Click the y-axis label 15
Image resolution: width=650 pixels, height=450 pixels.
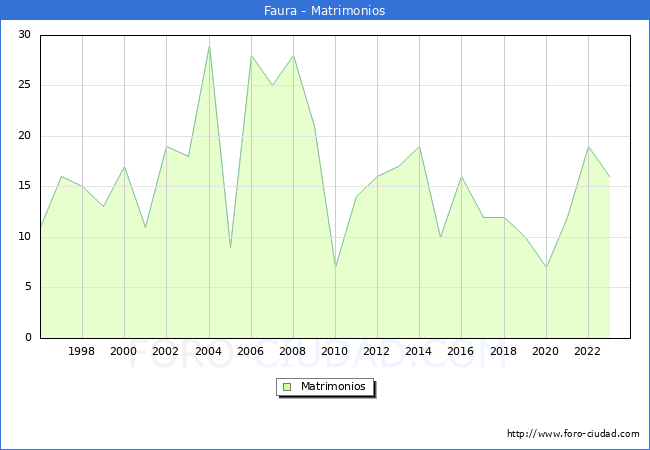pos(25,186)
